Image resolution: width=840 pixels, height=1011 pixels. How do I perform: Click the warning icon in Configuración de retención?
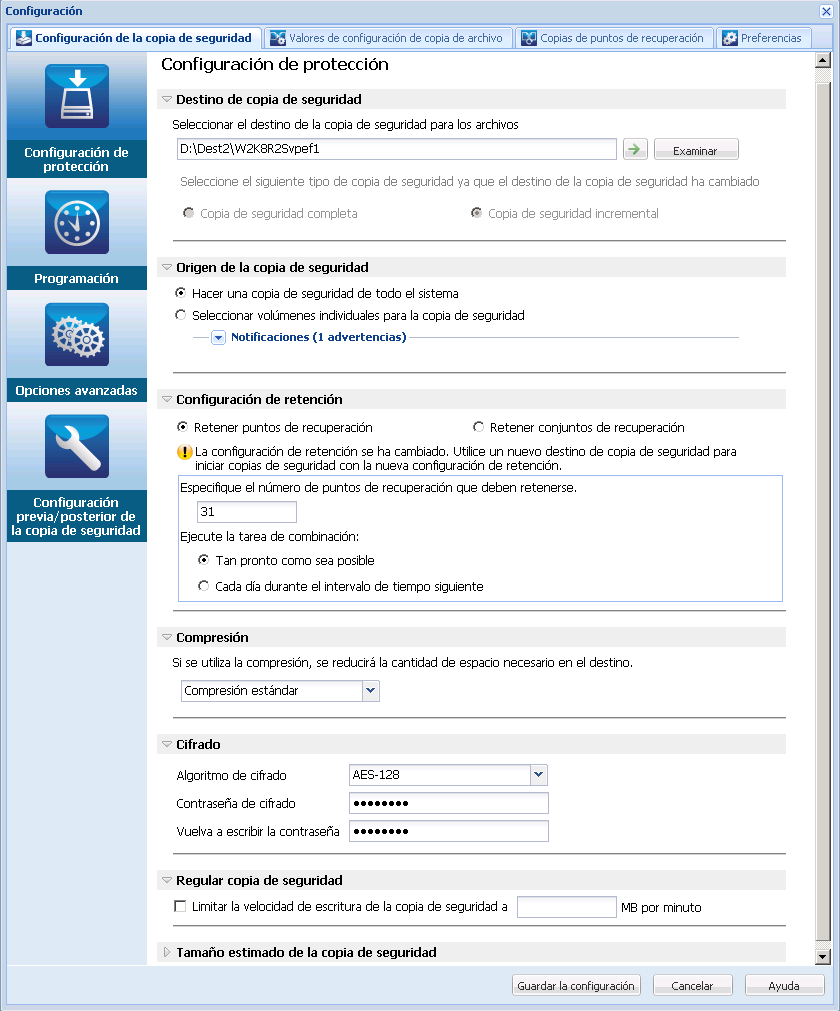pyautogui.click(x=185, y=453)
